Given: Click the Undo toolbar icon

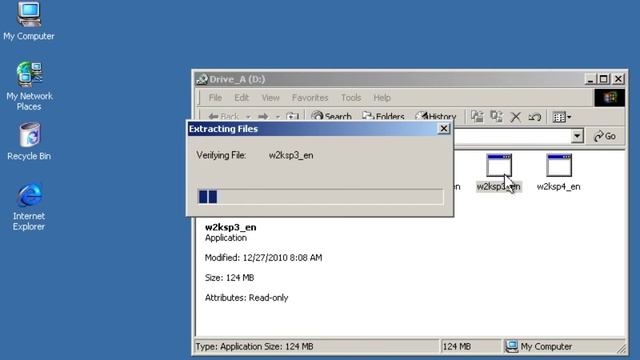Looking at the screenshot, I should [x=535, y=117].
